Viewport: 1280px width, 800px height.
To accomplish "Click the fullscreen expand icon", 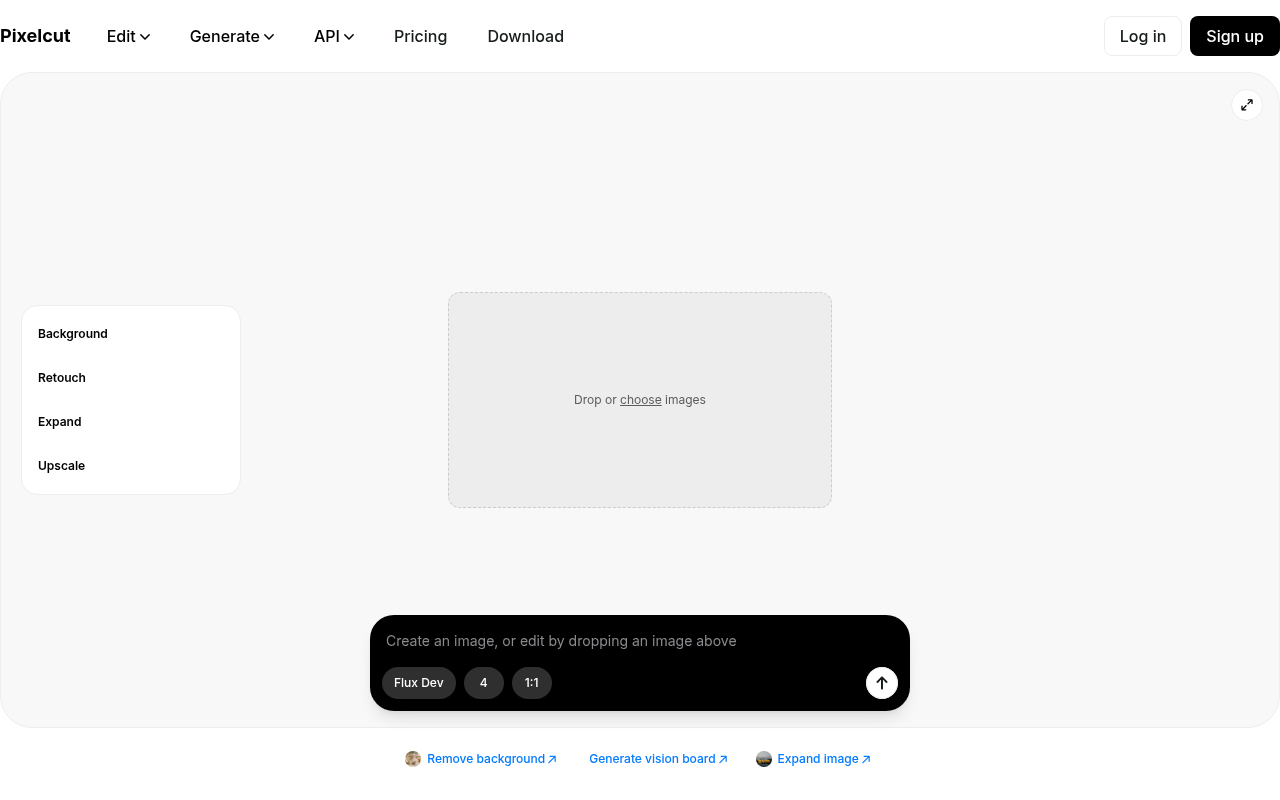I will tap(1246, 105).
